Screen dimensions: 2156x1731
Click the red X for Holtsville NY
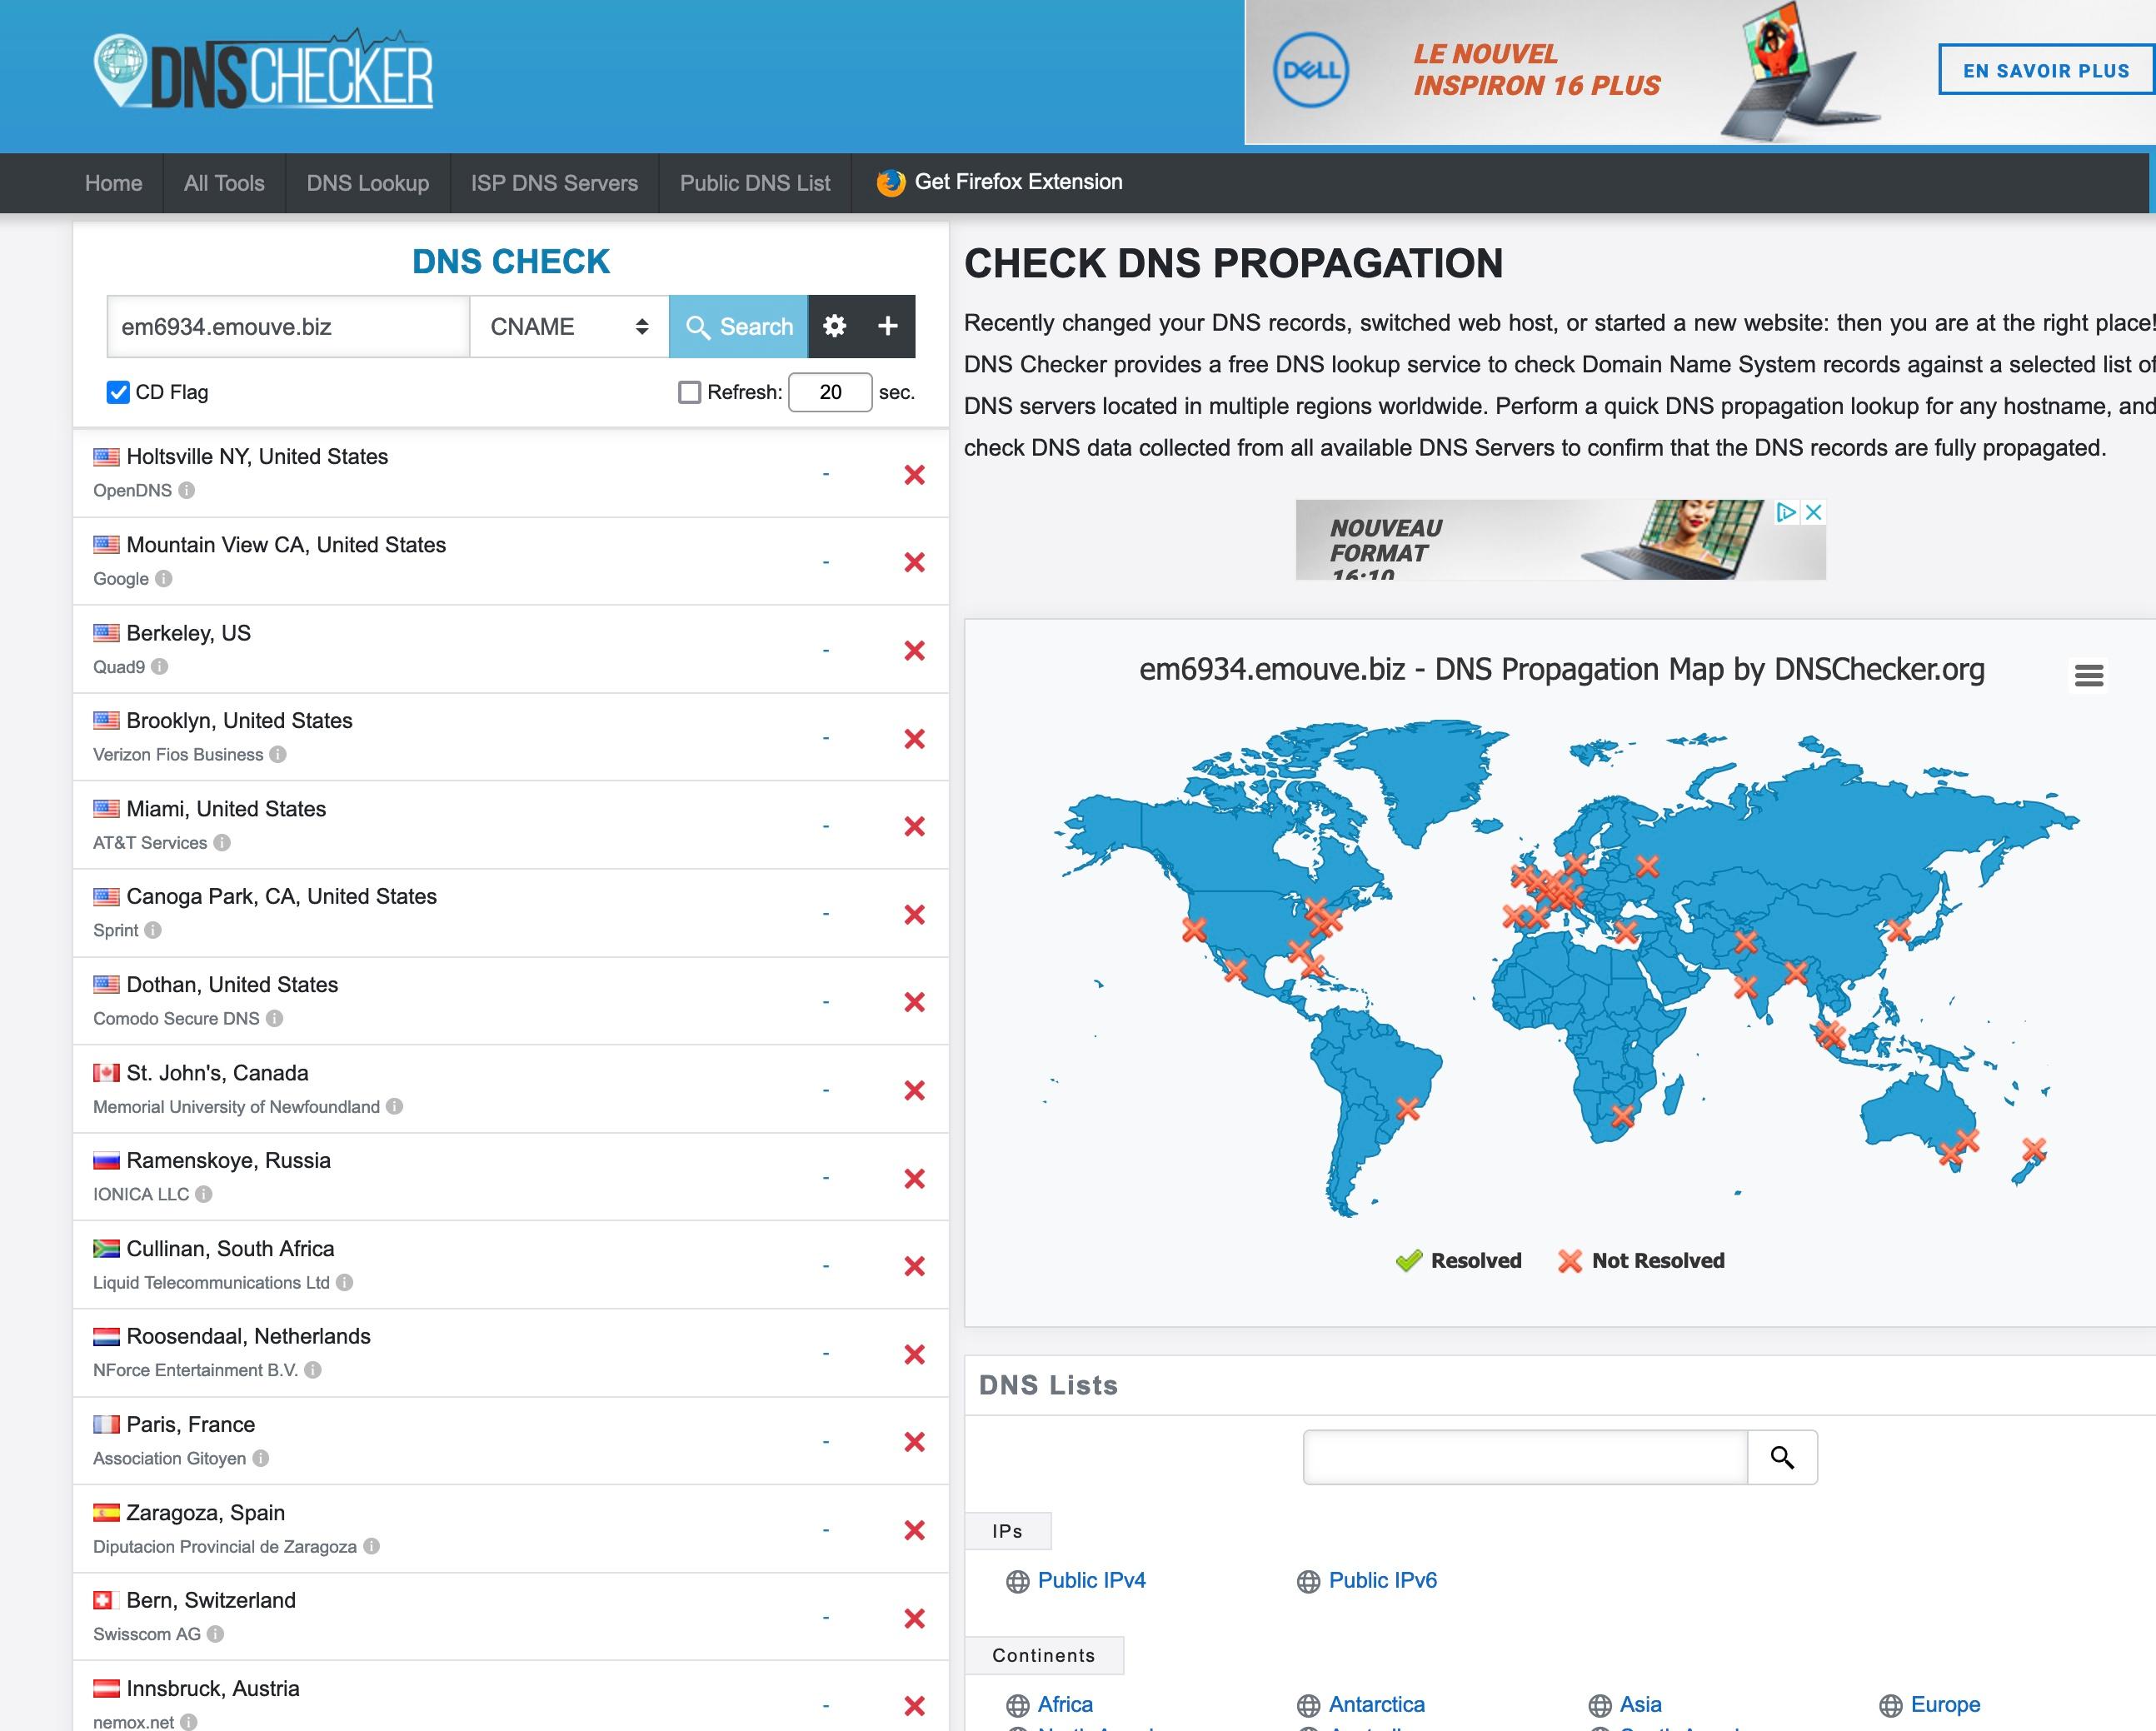(914, 474)
